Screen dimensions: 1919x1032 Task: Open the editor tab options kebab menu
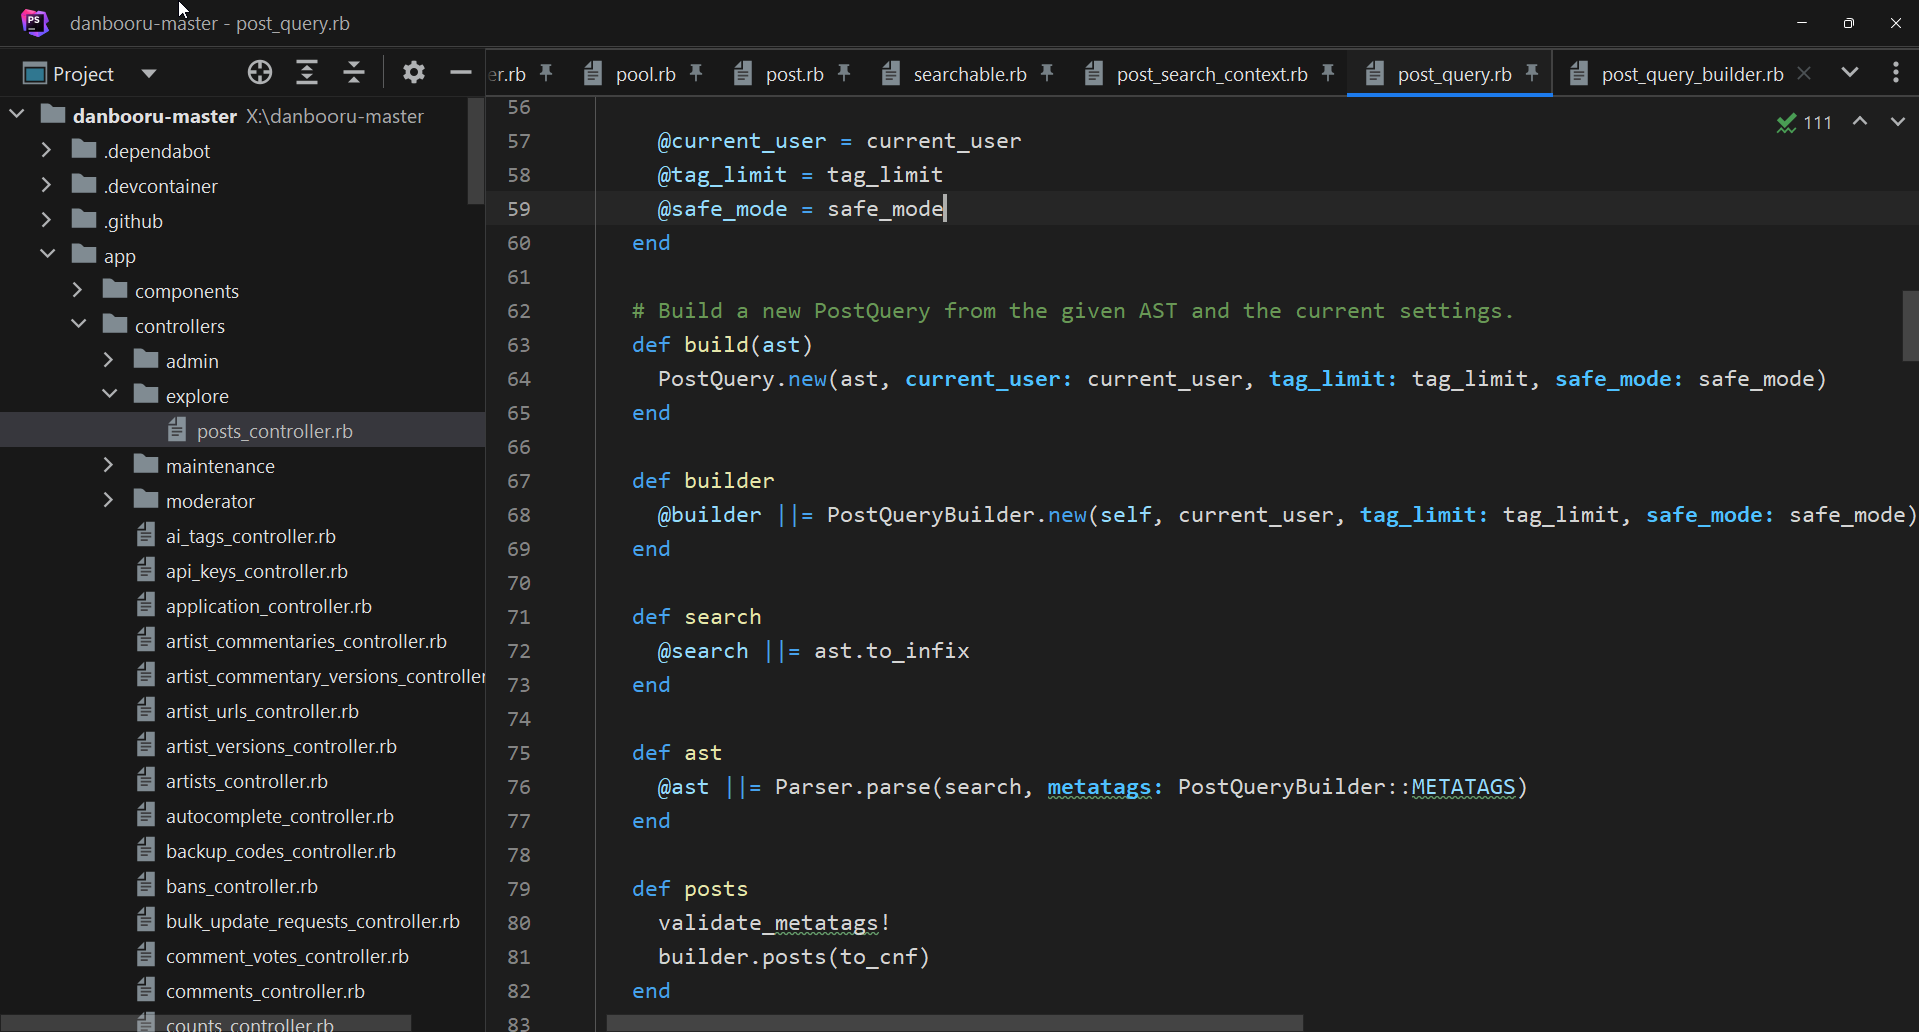tap(1895, 72)
